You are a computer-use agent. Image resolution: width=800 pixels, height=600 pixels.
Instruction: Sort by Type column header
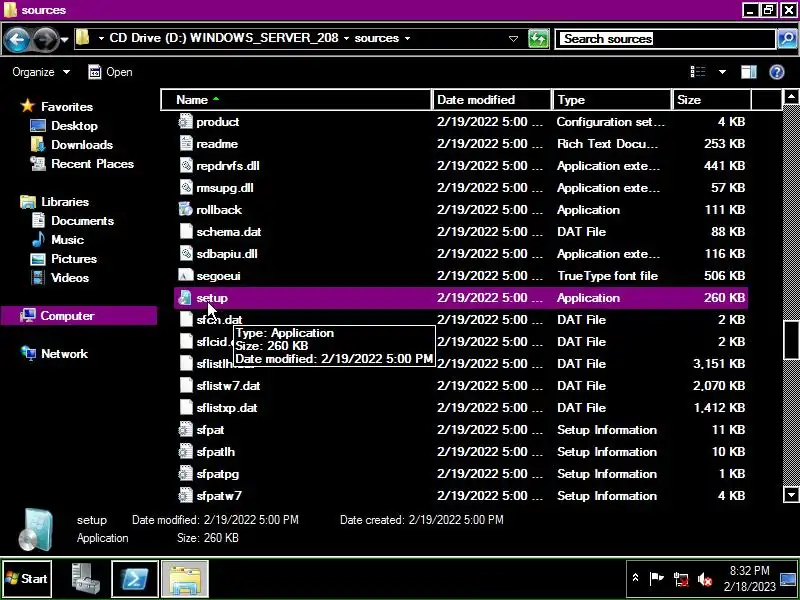tap(612, 99)
